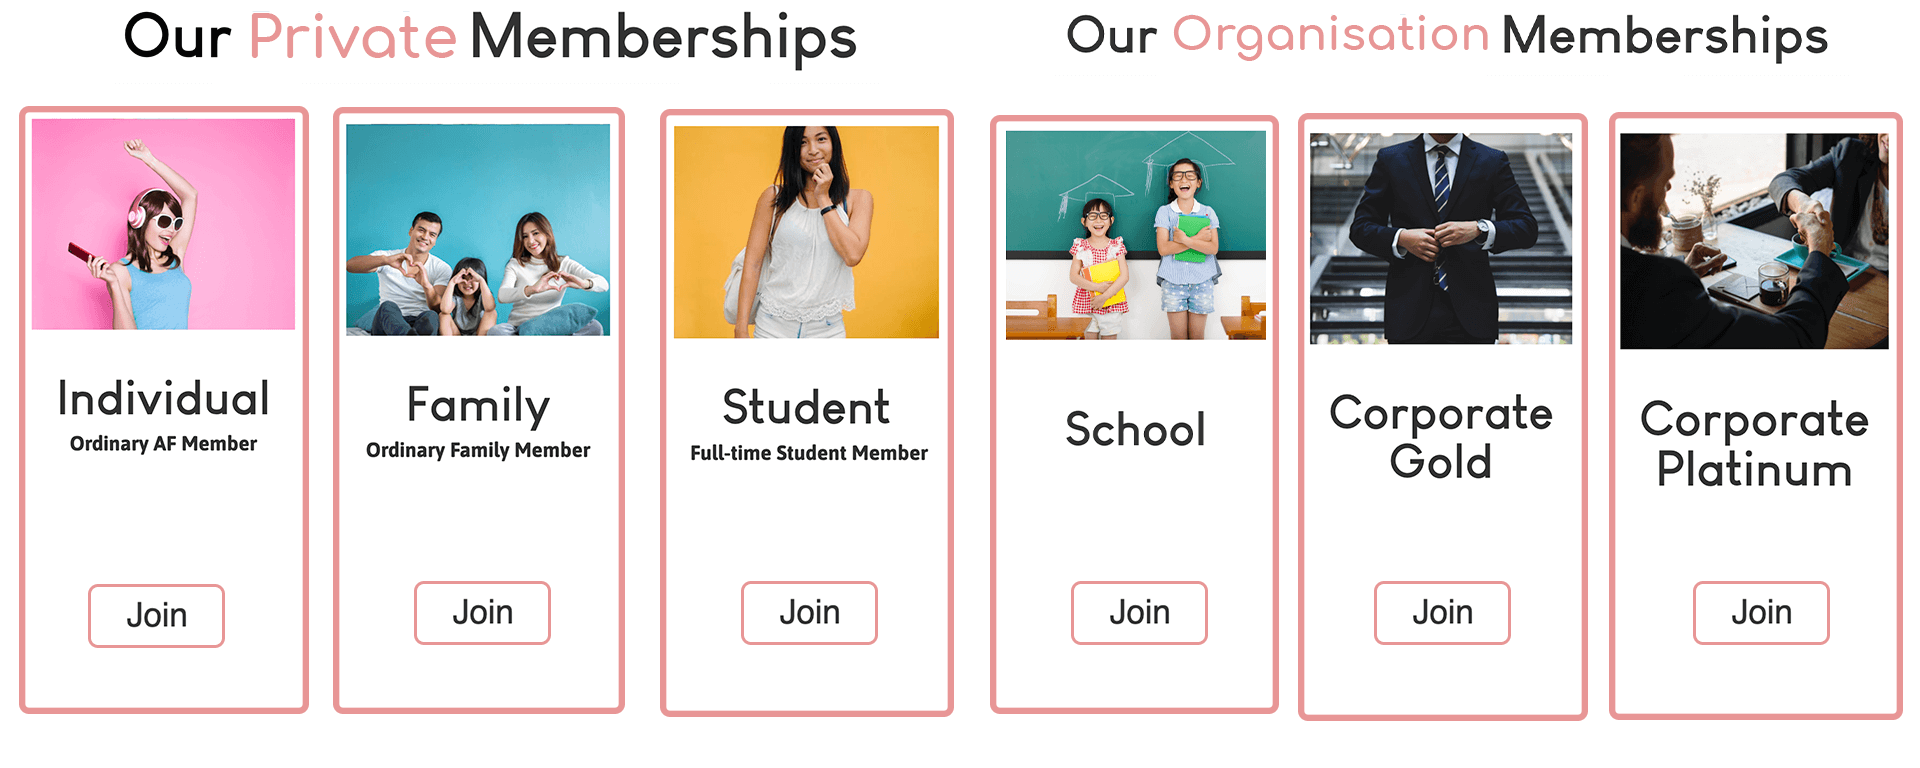This screenshot has width=1920, height=768.
Task: Open the School chalkboard children photo
Action: 1136,235
